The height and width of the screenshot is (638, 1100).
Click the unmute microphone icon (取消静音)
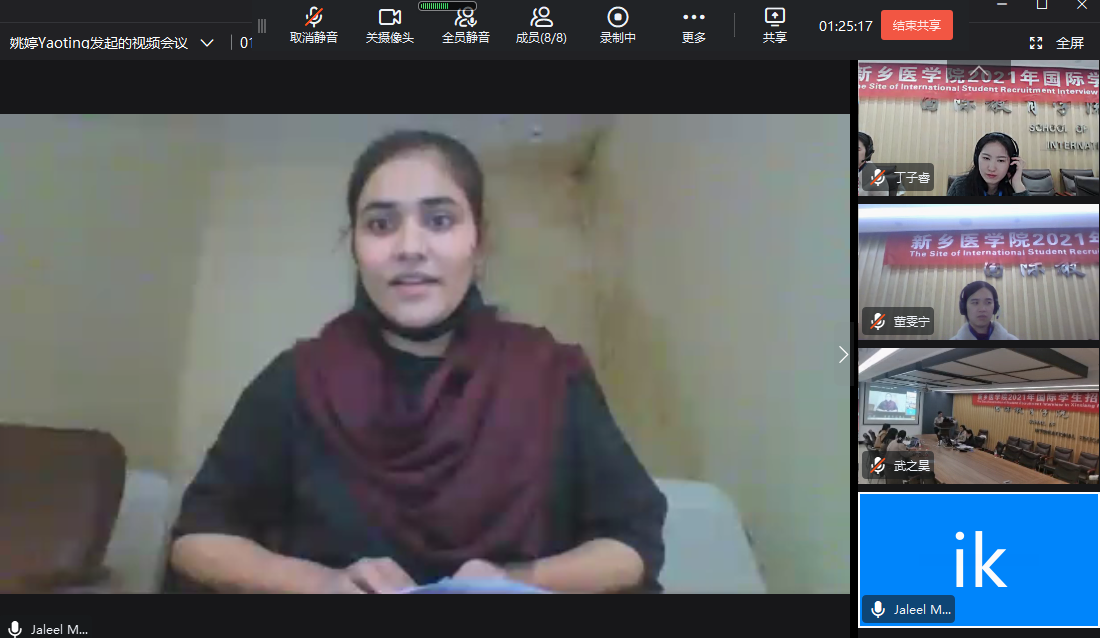coord(313,18)
